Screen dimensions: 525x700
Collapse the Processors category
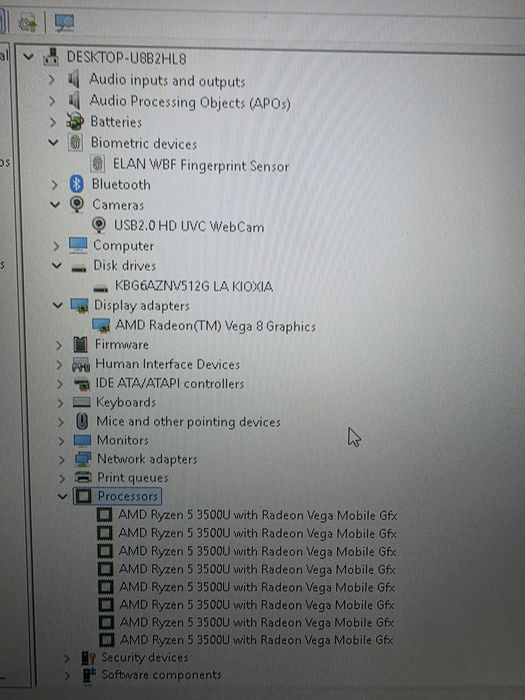click(x=62, y=496)
